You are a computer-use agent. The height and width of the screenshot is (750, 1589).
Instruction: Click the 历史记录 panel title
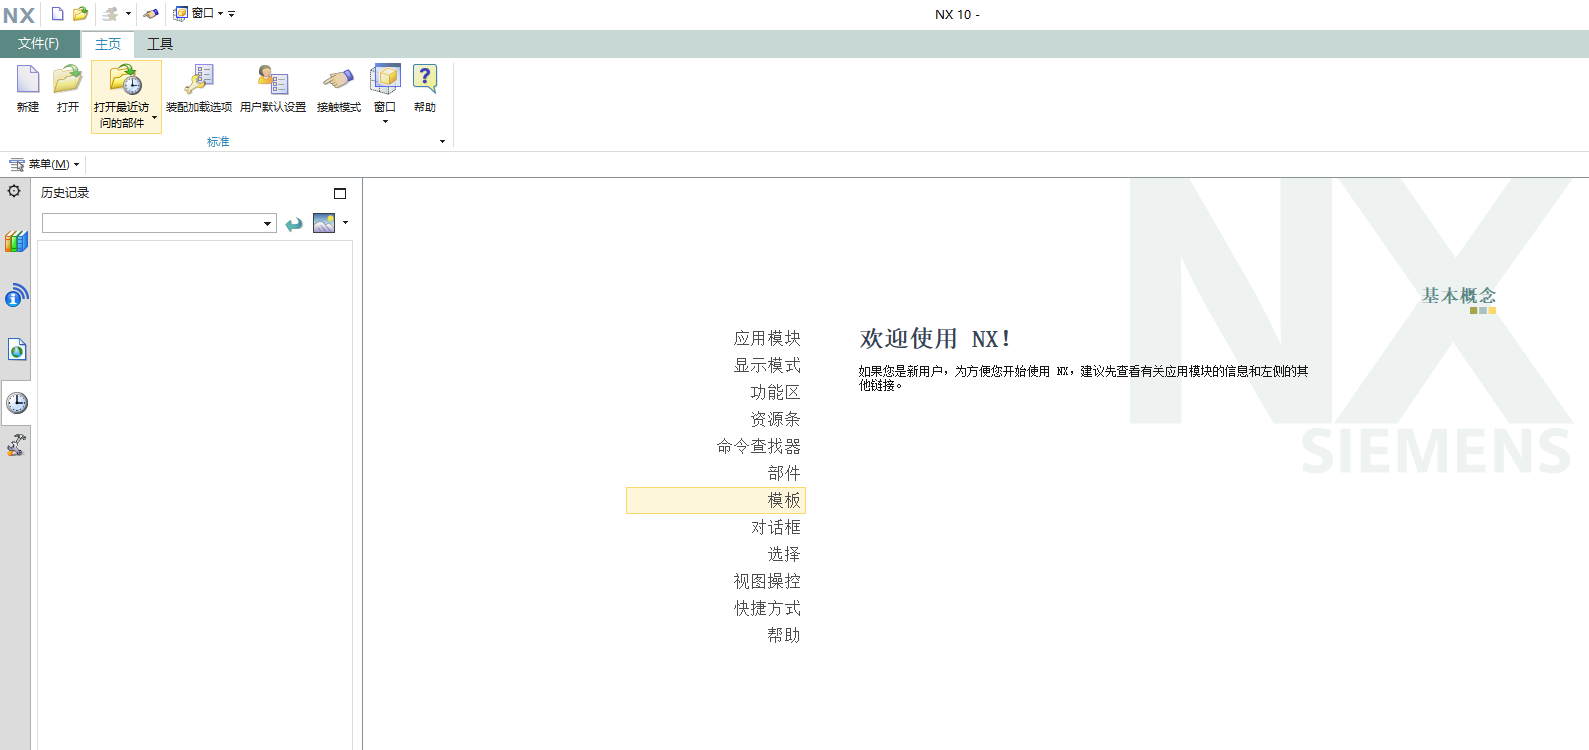65,193
